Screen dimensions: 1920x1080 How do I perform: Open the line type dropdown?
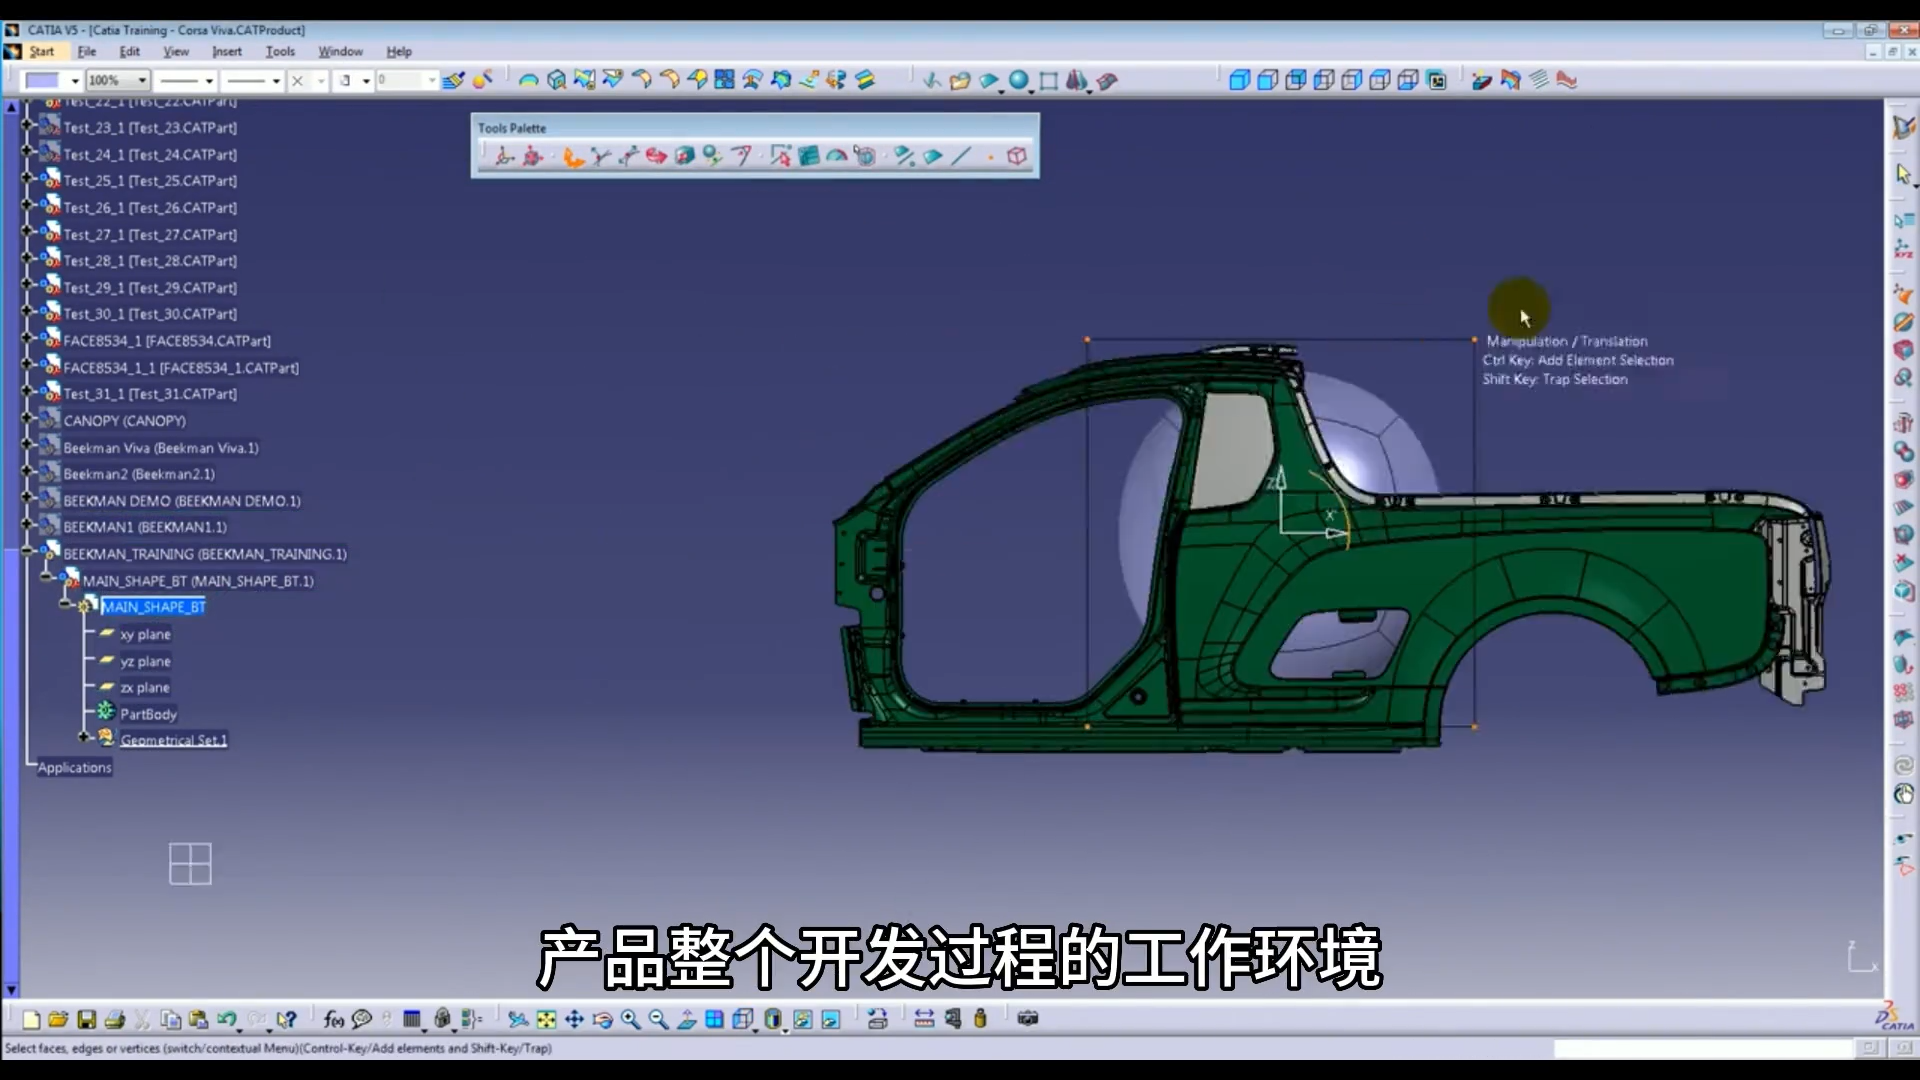[276, 80]
